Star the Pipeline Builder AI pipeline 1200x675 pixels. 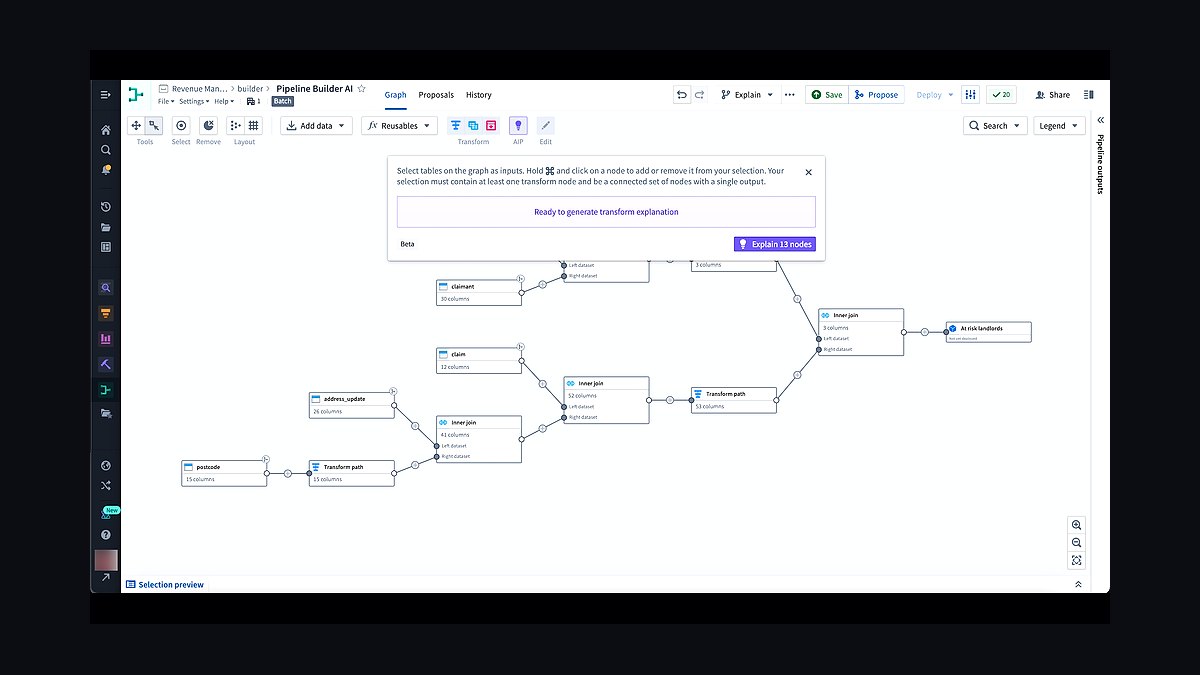point(362,89)
